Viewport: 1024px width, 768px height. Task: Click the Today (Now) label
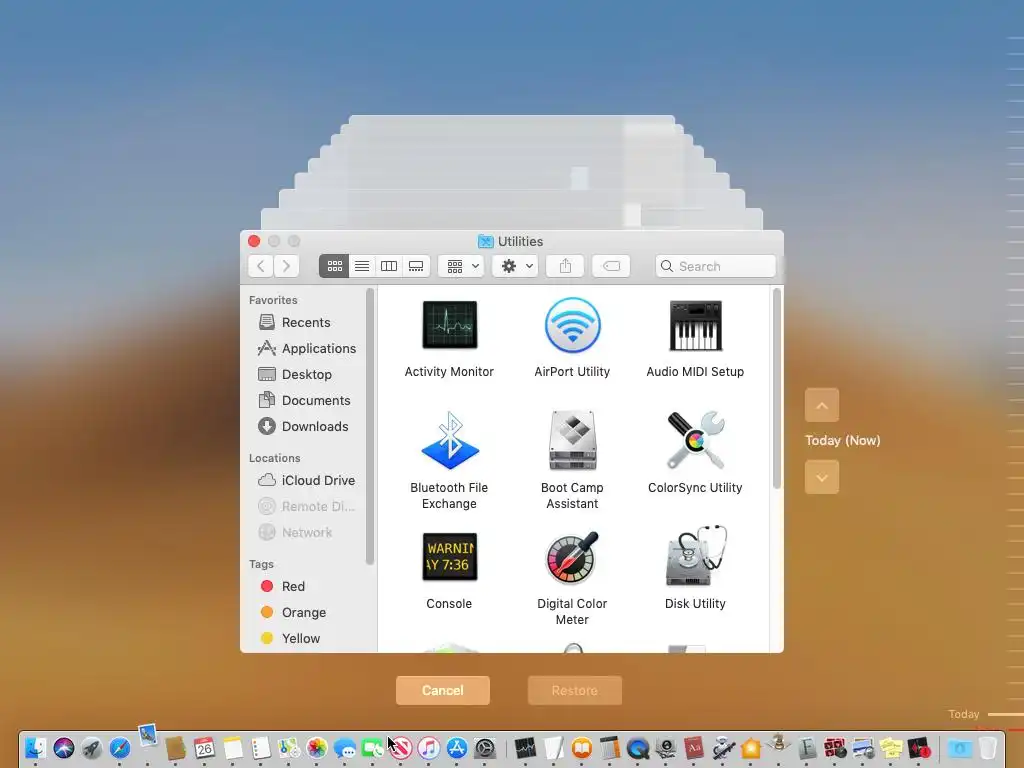click(x=842, y=440)
